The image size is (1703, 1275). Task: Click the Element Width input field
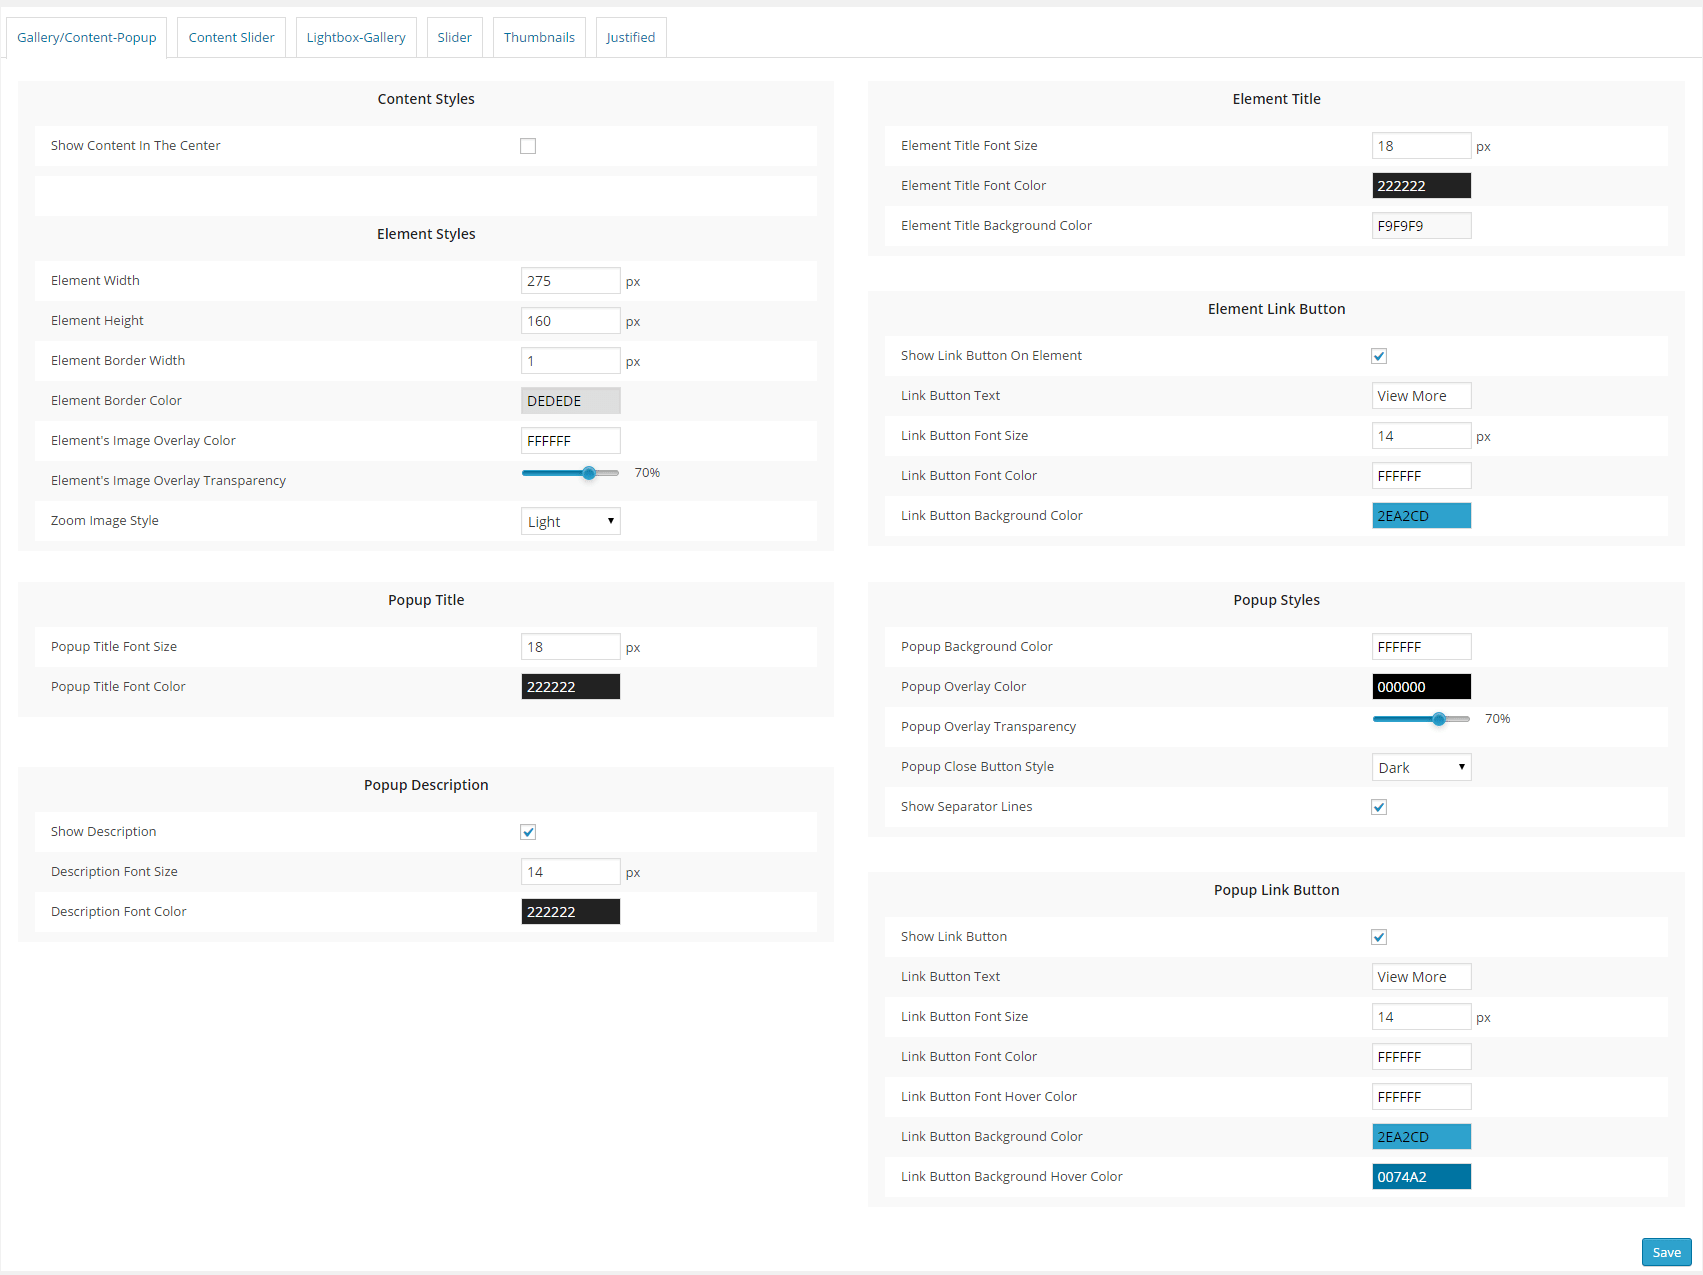[570, 281]
